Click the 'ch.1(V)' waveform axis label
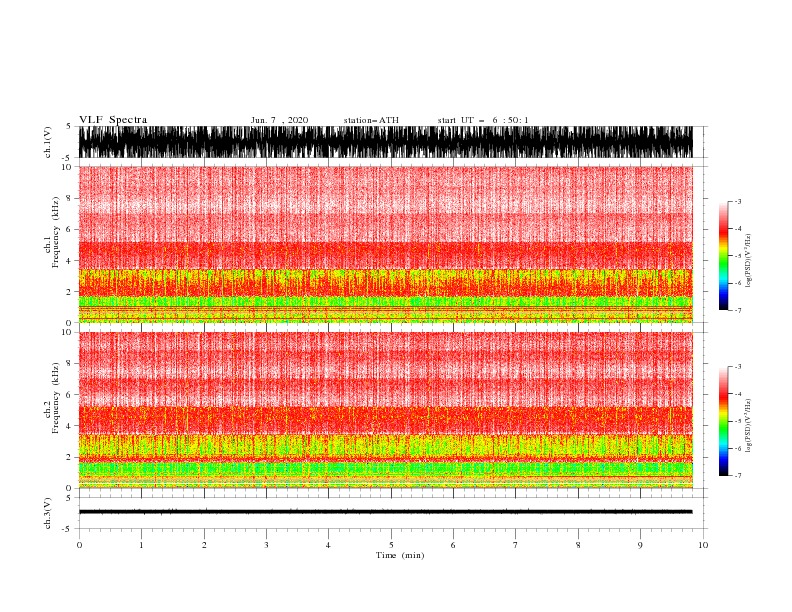The height and width of the screenshot is (612, 792). point(48,142)
